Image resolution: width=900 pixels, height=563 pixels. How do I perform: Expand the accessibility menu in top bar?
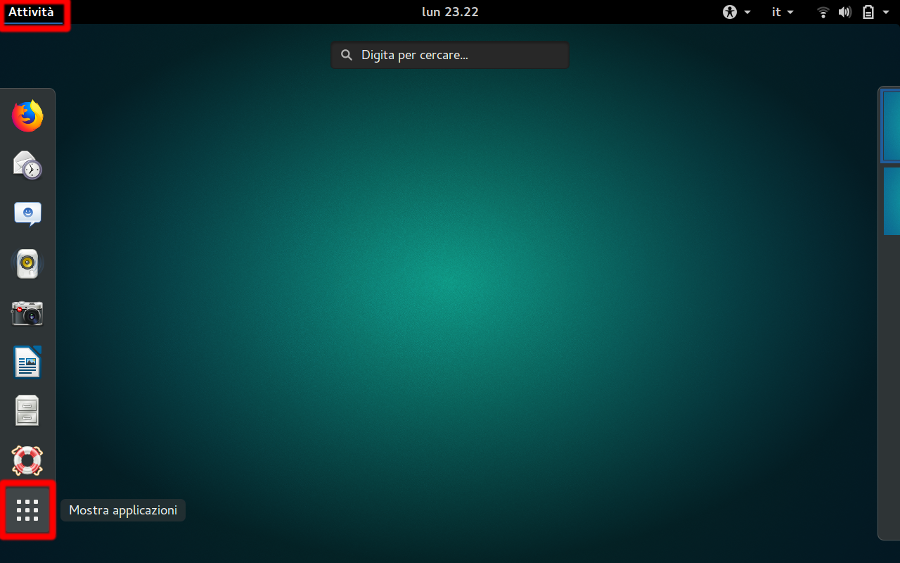pos(736,12)
